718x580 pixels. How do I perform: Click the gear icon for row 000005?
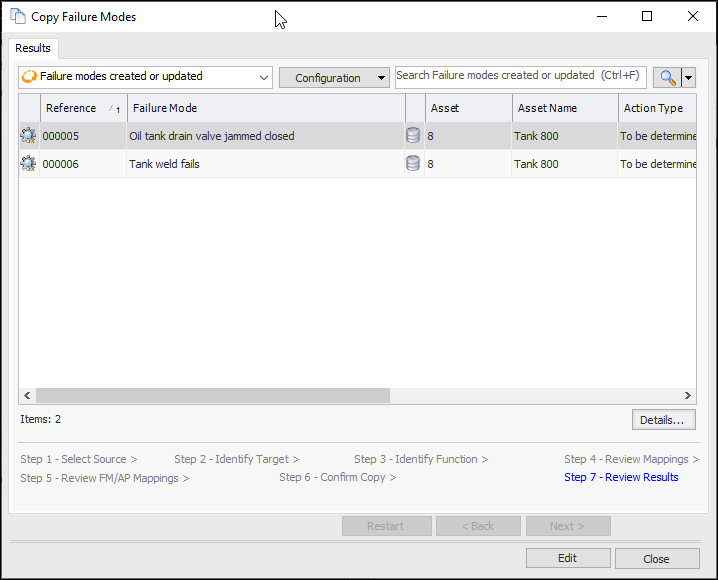[x=28, y=136]
